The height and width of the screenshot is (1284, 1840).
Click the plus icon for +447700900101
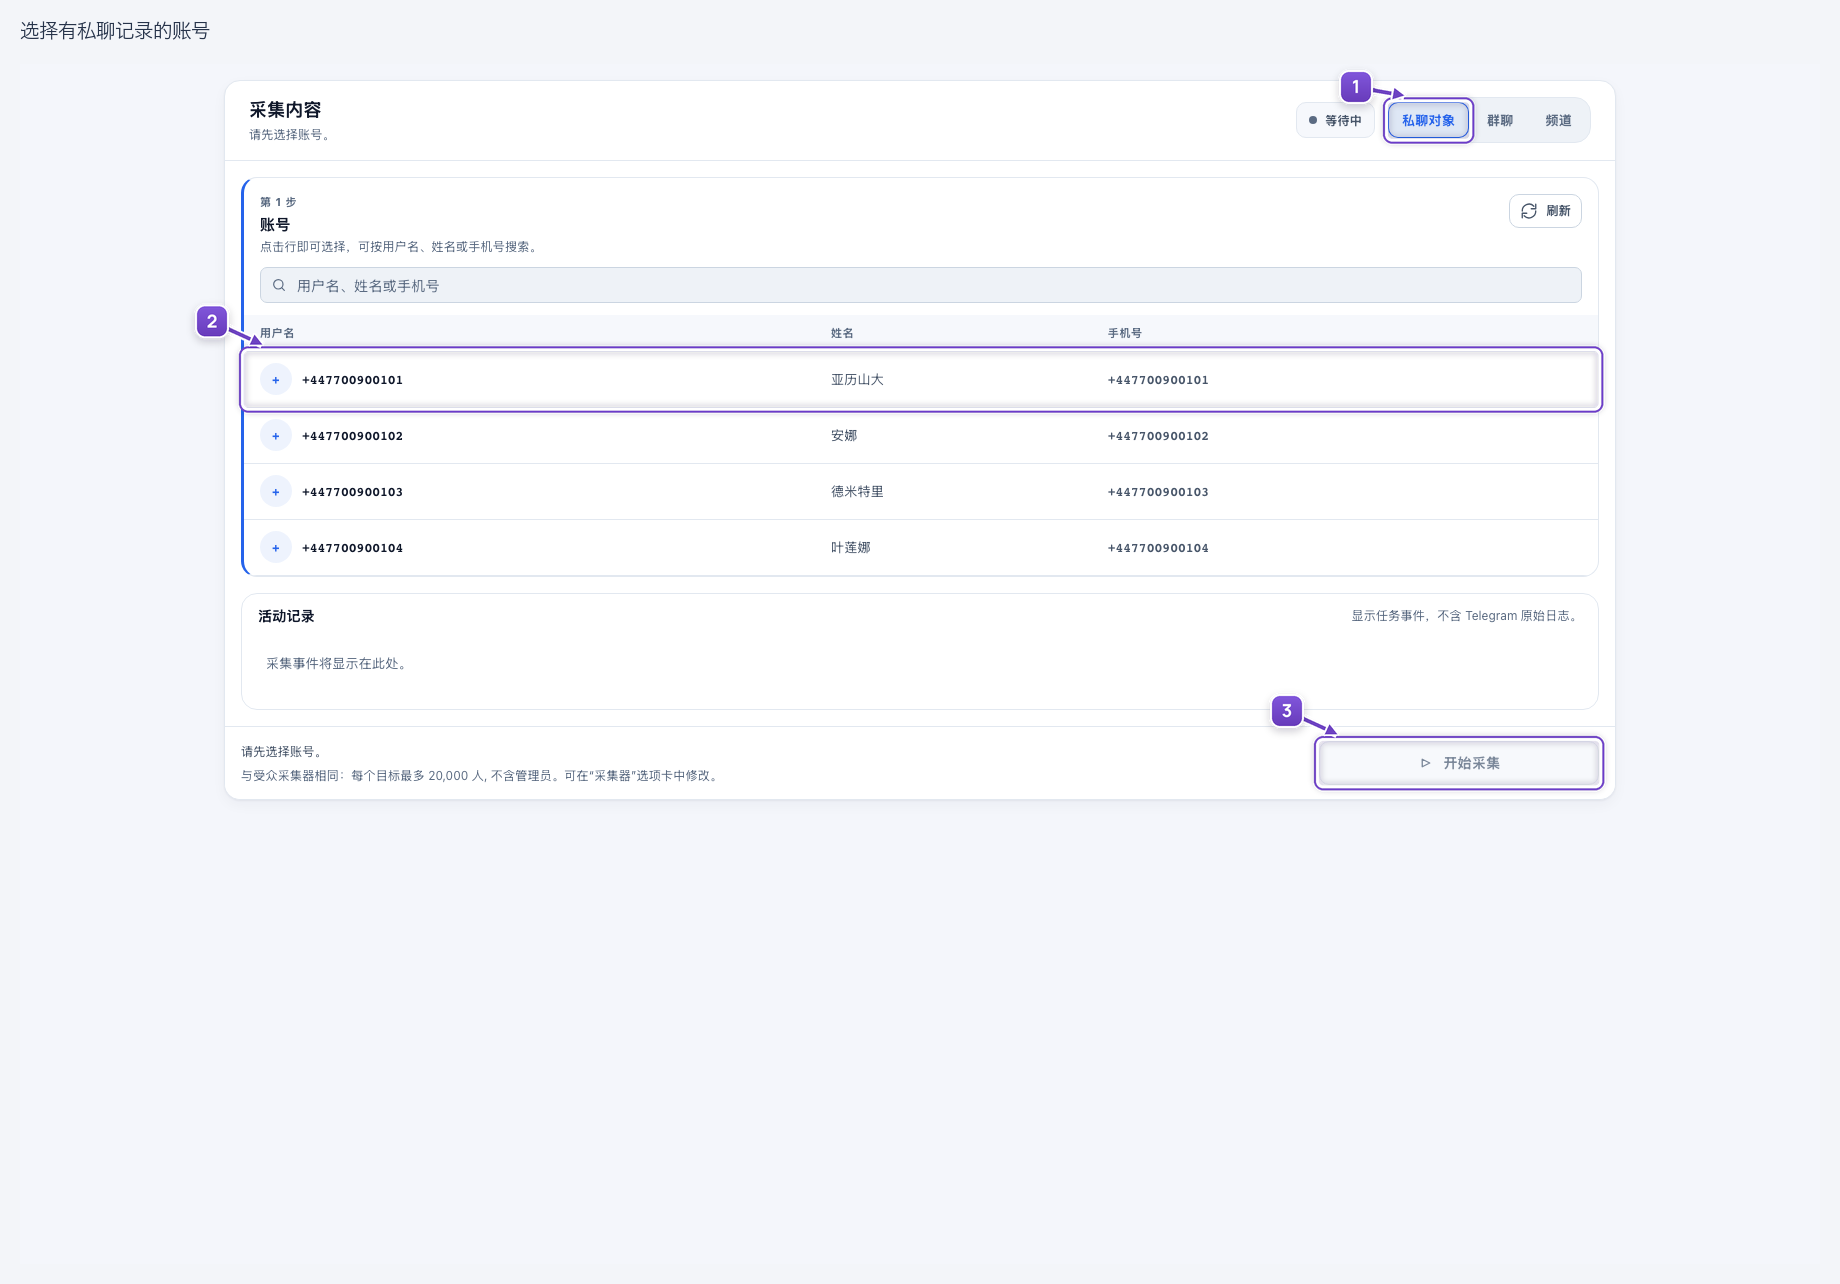276,380
